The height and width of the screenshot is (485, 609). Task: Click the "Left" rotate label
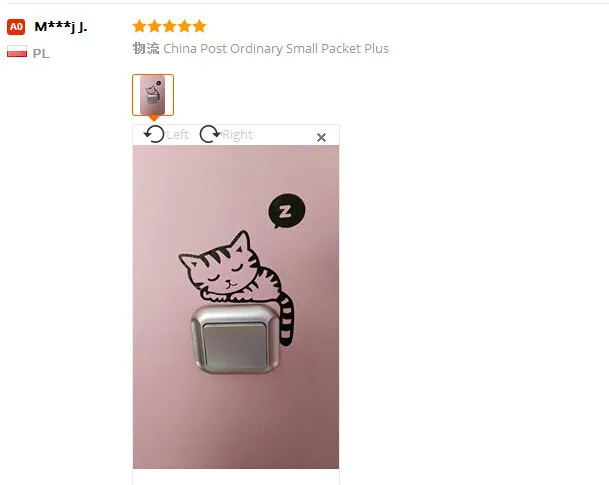point(178,135)
